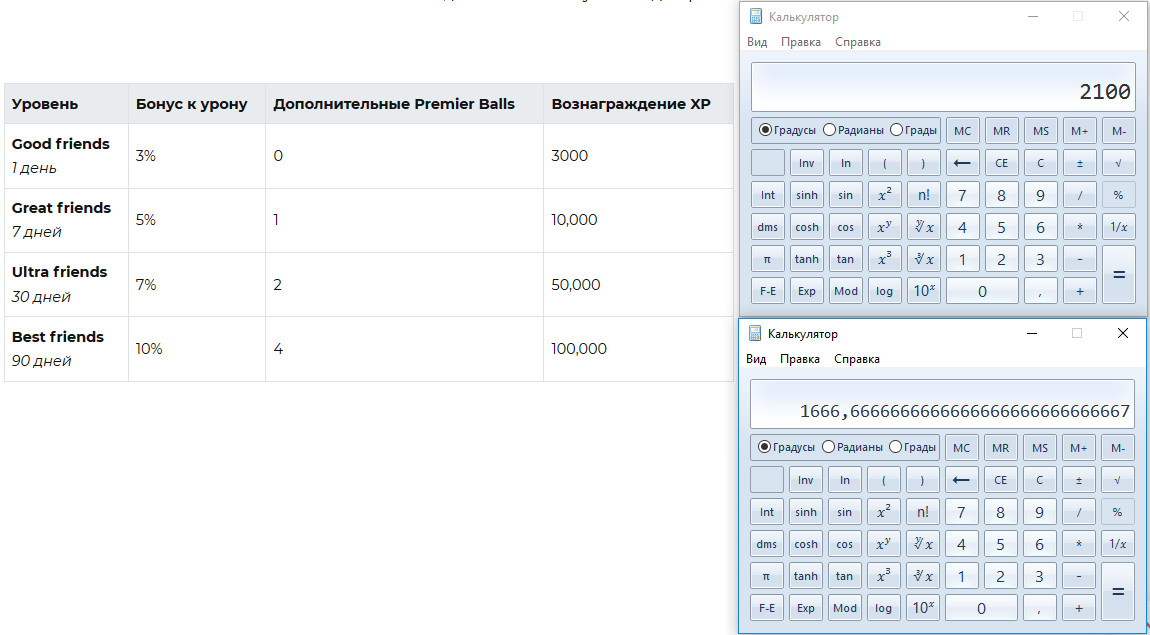Screen dimensions: 1150x635
Task: Click minus key in top calculator
Action: coord(1080,259)
